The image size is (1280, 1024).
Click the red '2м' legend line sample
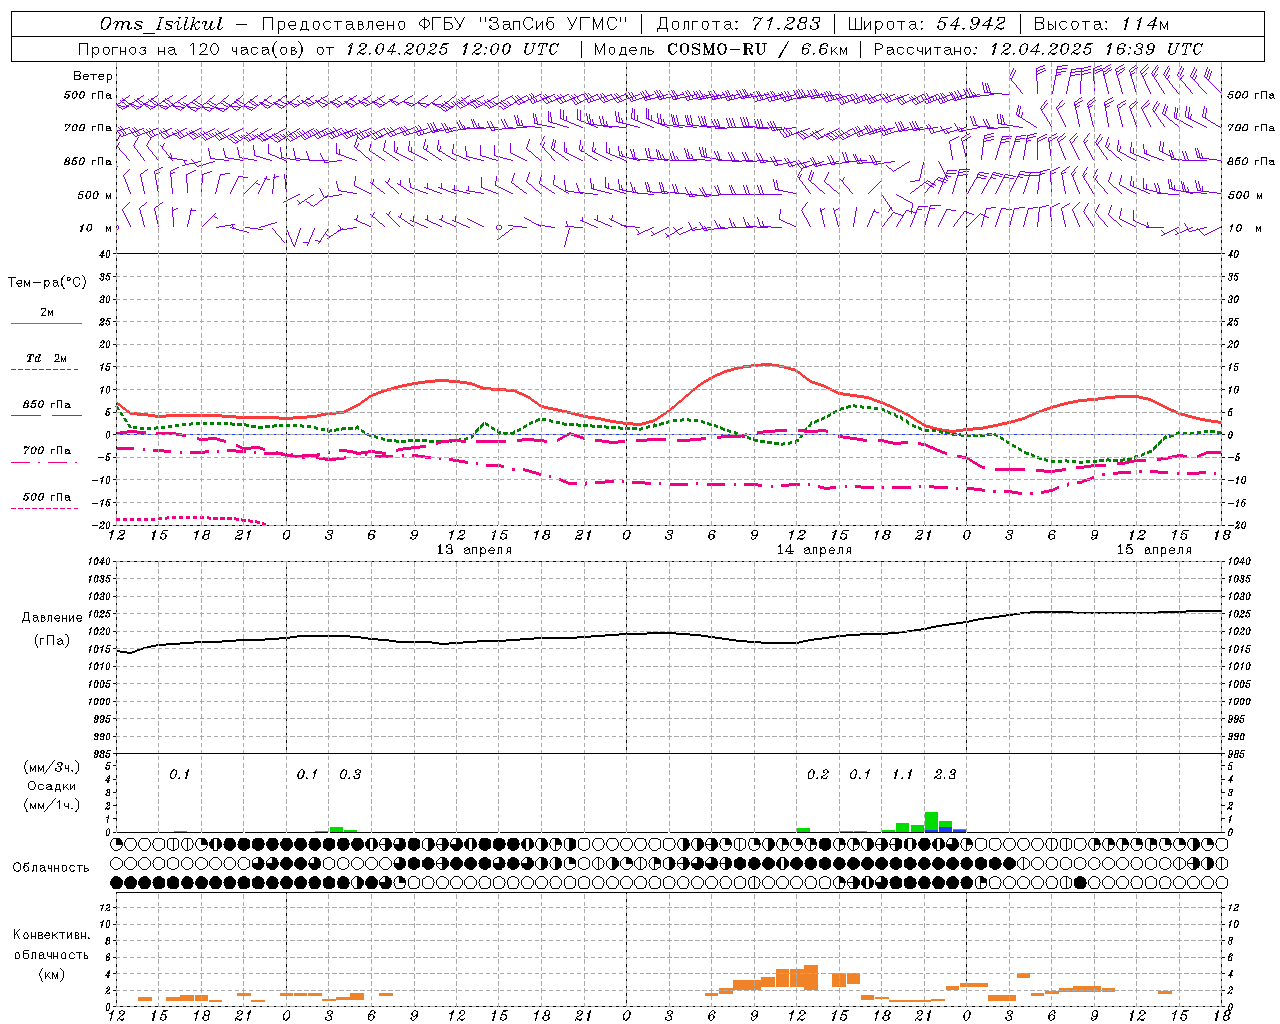click(x=46, y=323)
